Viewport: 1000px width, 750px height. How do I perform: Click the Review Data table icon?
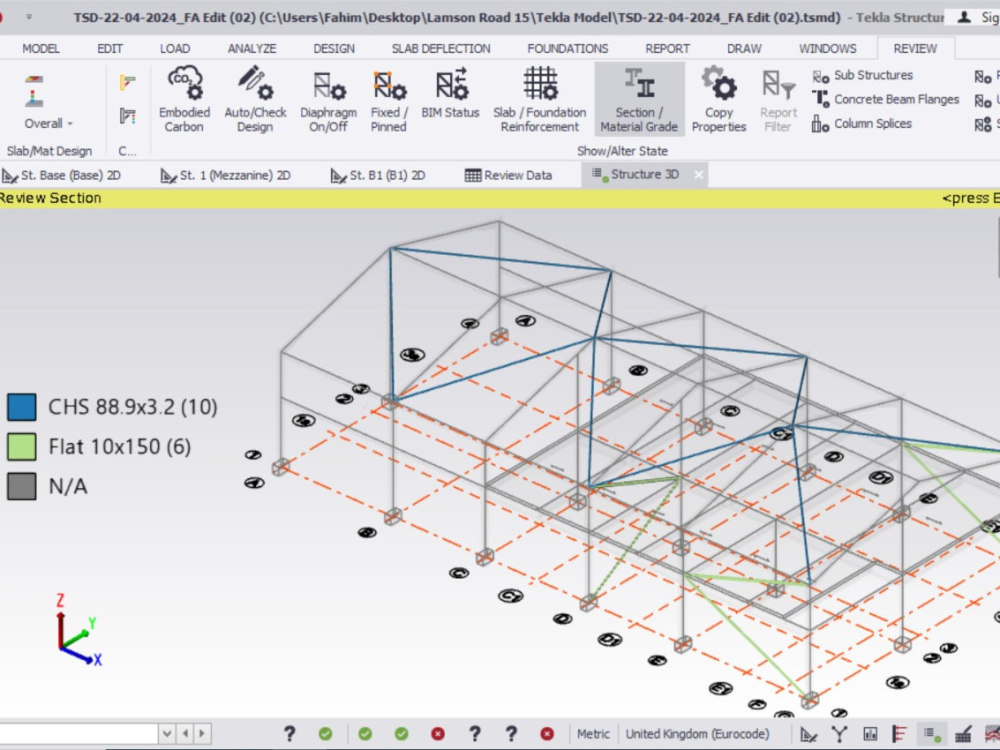tap(473, 175)
